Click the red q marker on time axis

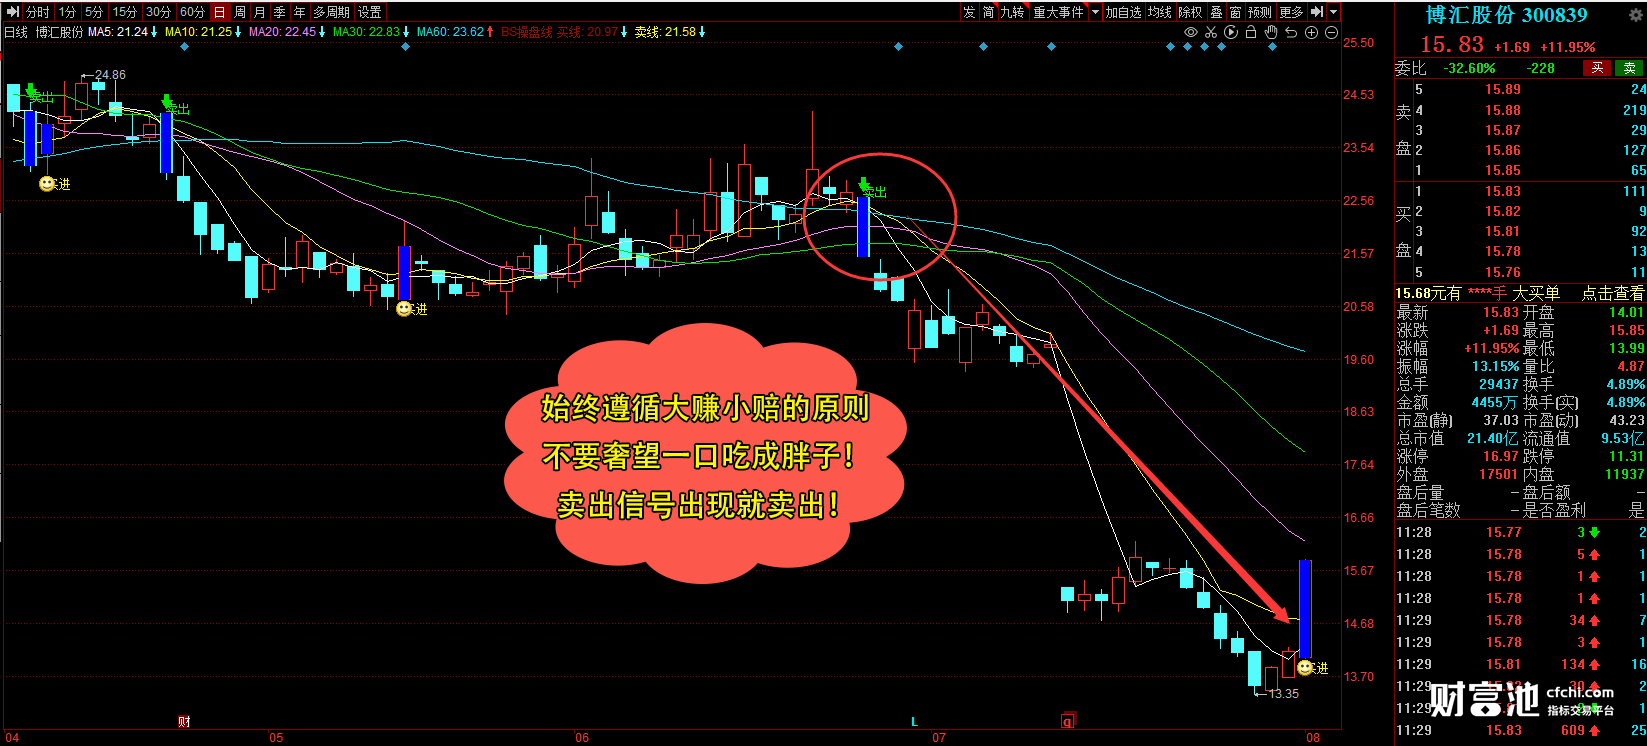(1068, 722)
